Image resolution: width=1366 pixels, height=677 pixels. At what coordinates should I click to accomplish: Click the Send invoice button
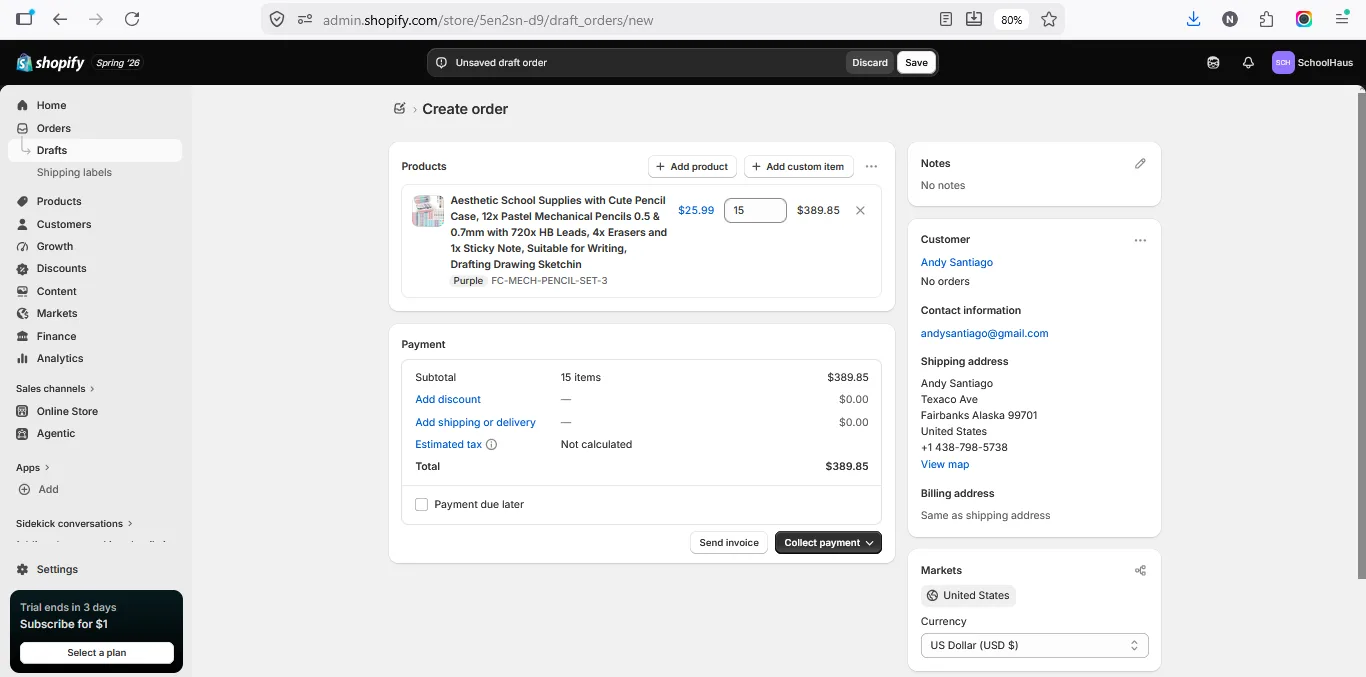pyautogui.click(x=729, y=542)
